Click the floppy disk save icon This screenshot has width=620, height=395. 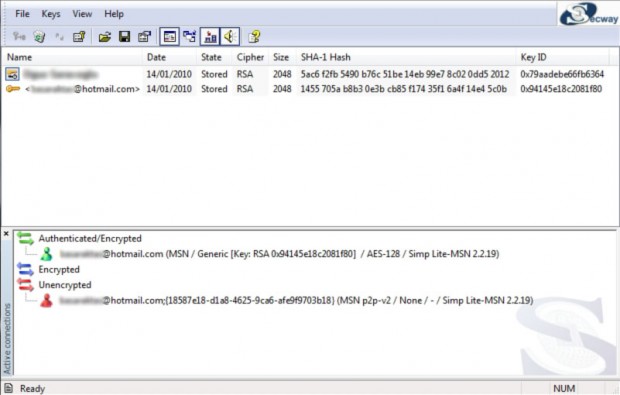pyautogui.click(x=125, y=37)
